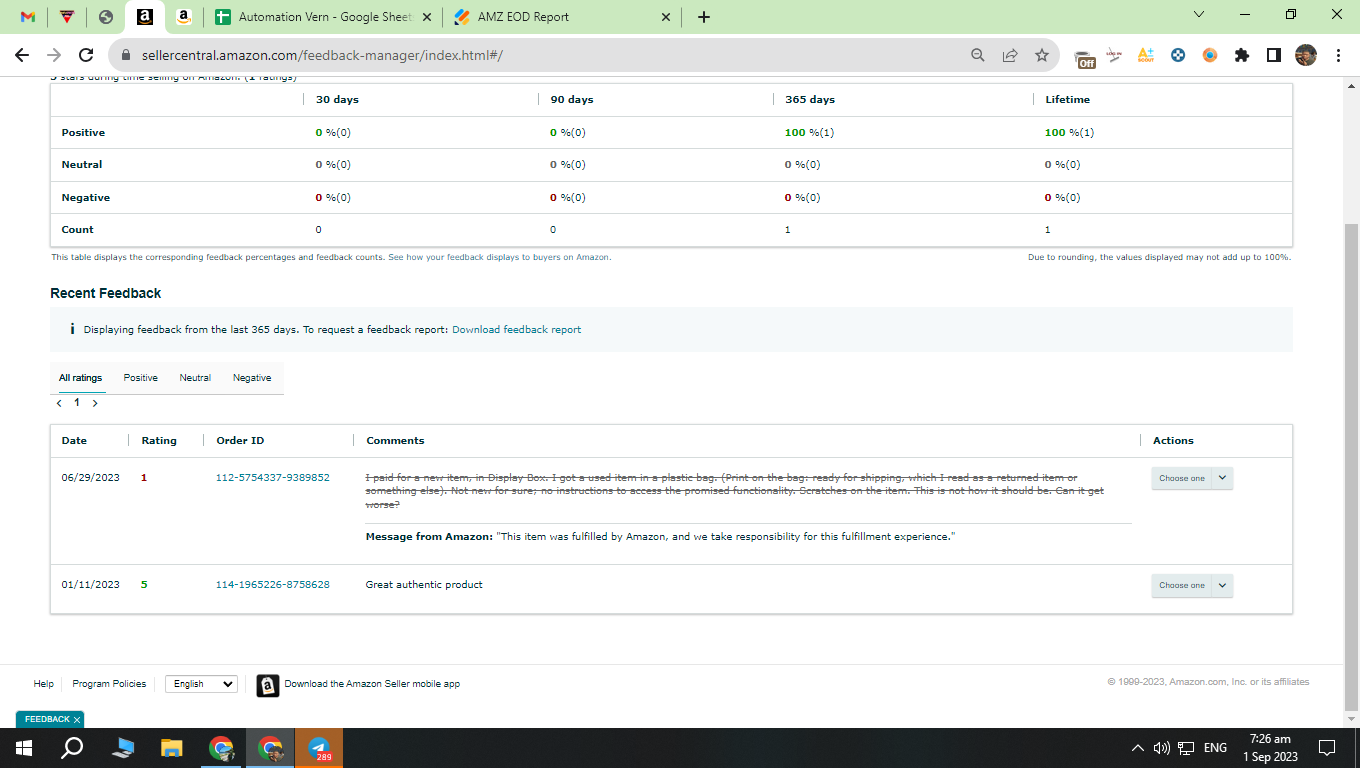Open Choose one dropdown for 01/11/2023 feedback
The height and width of the screenshot is (768, 1360).
pyautogui.click(x=1192, y=585)
